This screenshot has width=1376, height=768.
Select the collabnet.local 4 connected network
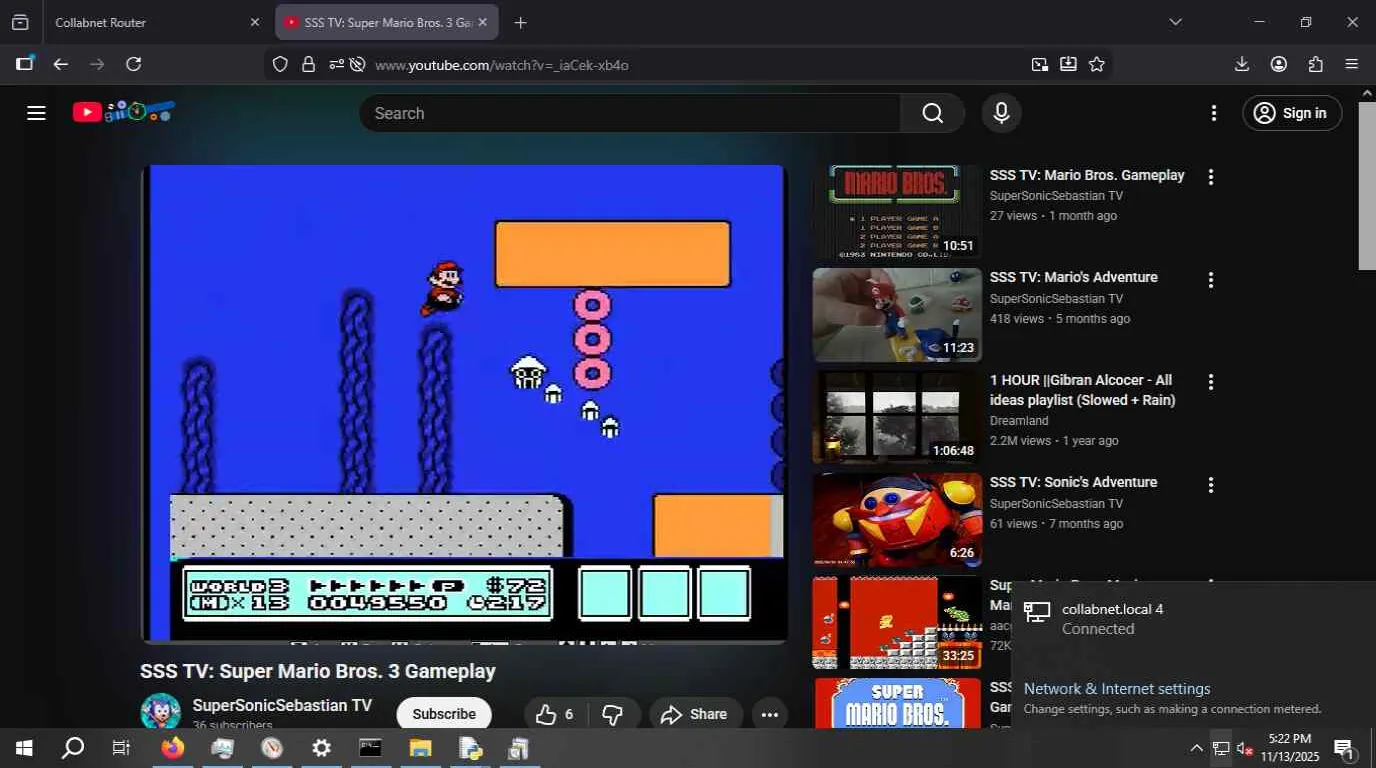(1193, 619)
